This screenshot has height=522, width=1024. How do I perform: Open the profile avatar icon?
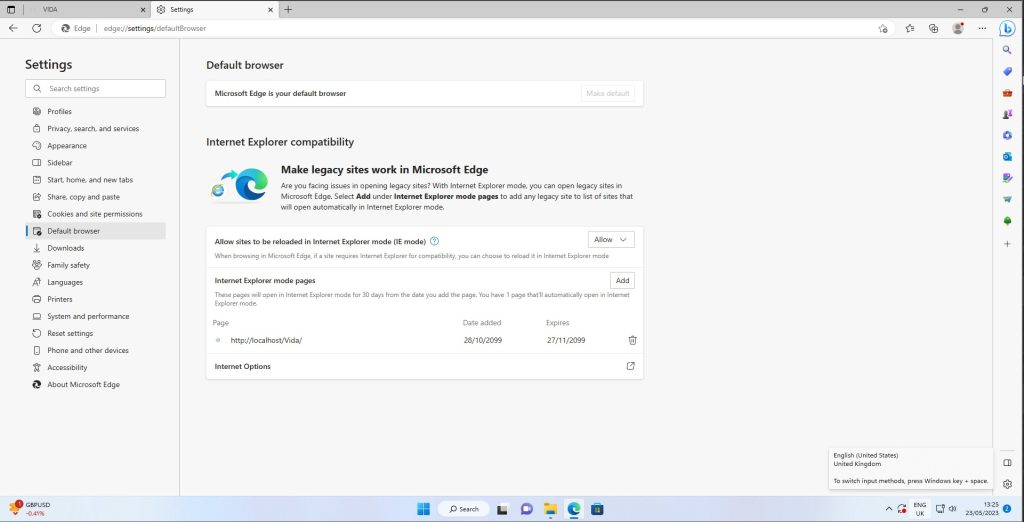coord(958,28)
